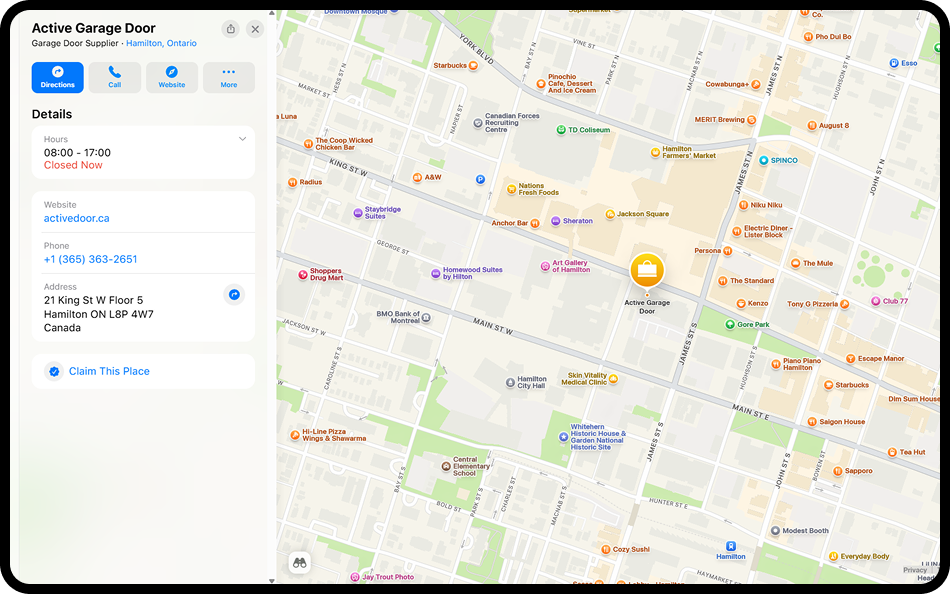The width and height of the screenshot is (950, 594).
Task: Click the address directions arrow icon
Action: 234,295
